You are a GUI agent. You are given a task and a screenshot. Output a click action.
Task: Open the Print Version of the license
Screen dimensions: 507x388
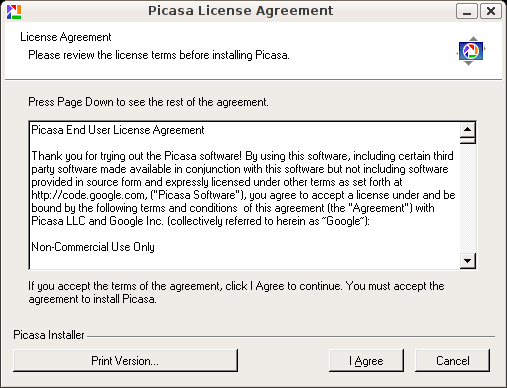point(125,360)
